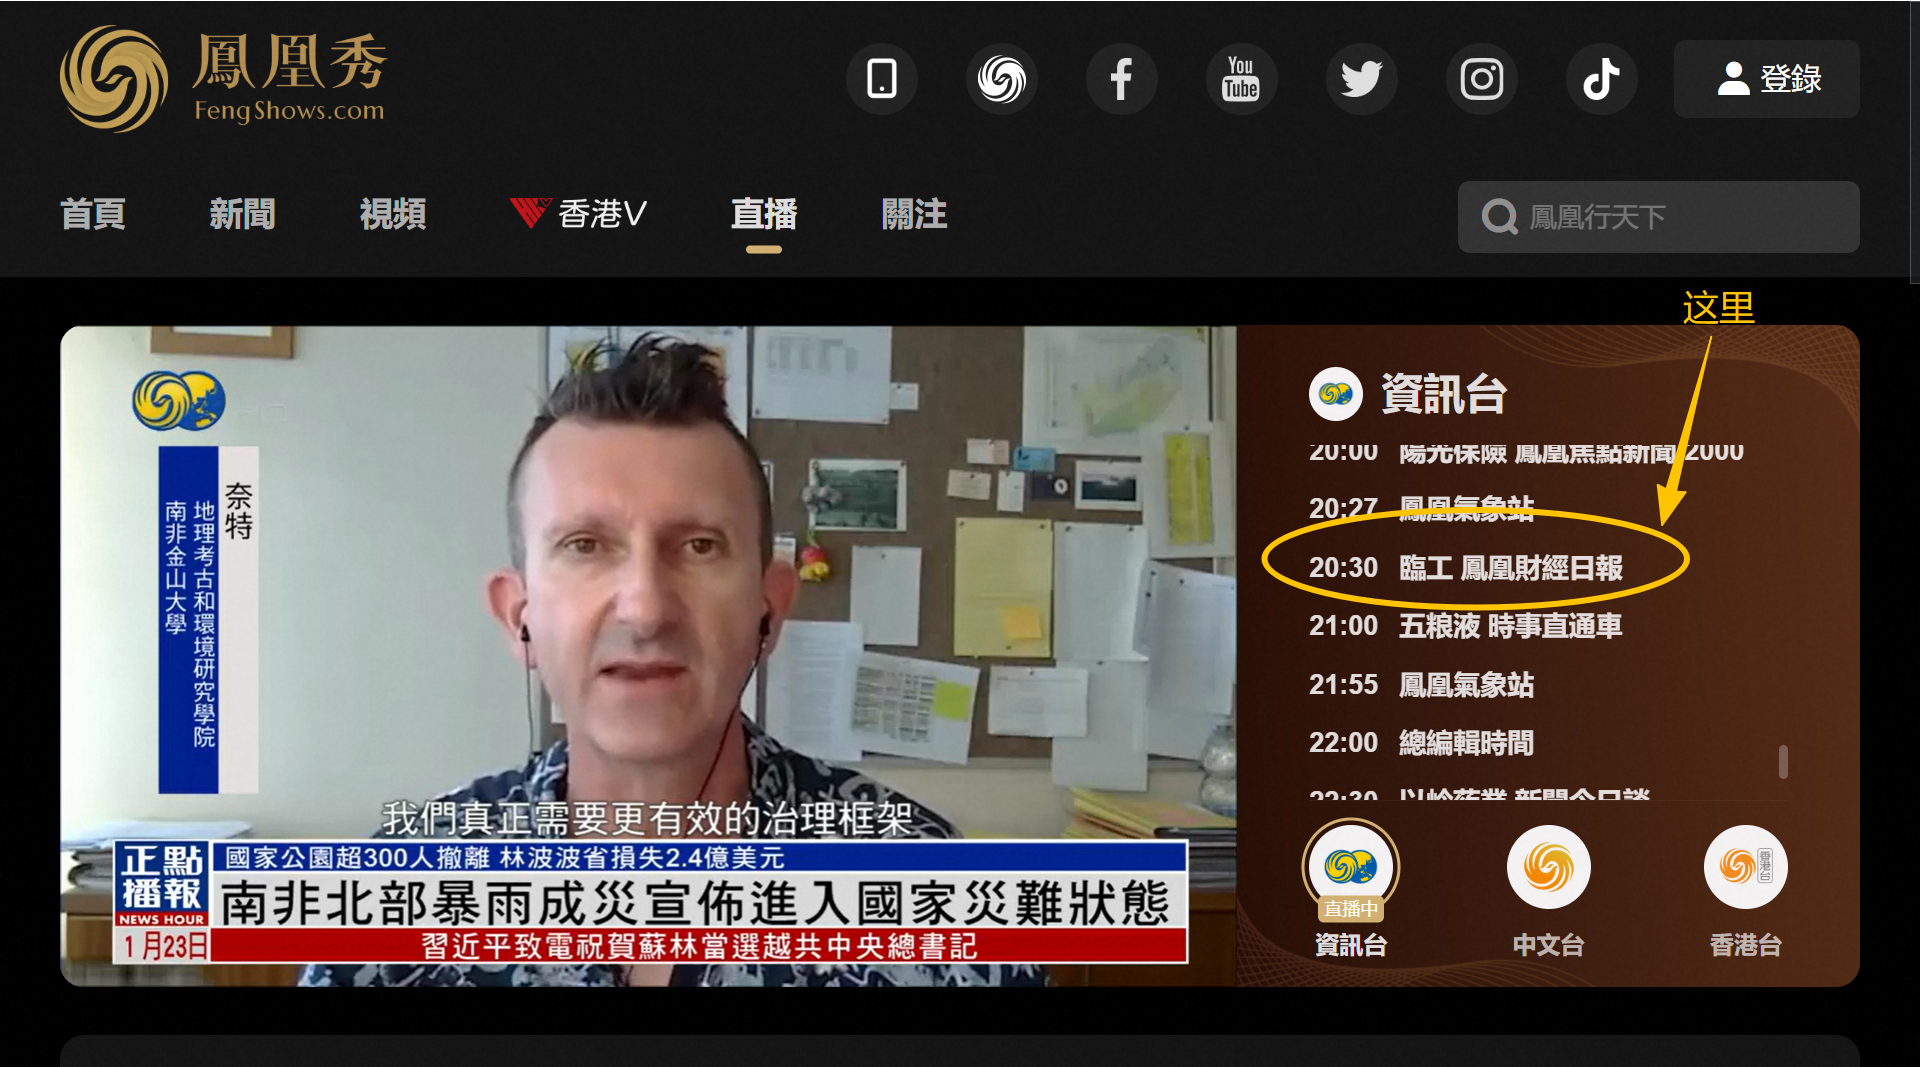Select the 21:00 時事直通車 program entry
The height and width of the screenshot is (1067, 1920).
coord(1465,626)
